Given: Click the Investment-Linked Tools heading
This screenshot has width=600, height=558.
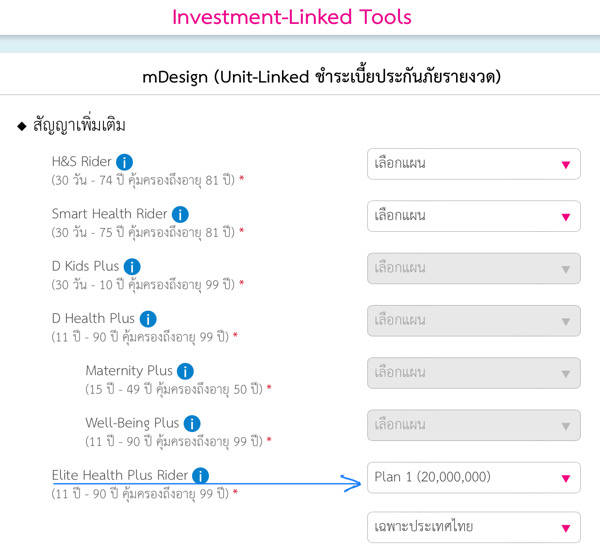Looking at the screenshot, I should [292, 17].
